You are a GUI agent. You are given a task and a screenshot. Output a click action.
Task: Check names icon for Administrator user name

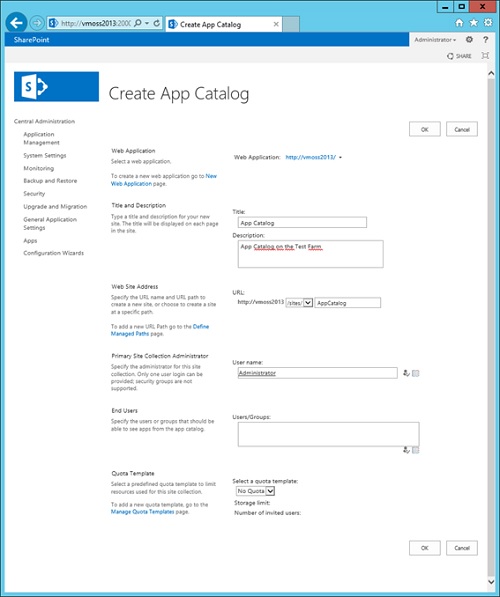406,373
